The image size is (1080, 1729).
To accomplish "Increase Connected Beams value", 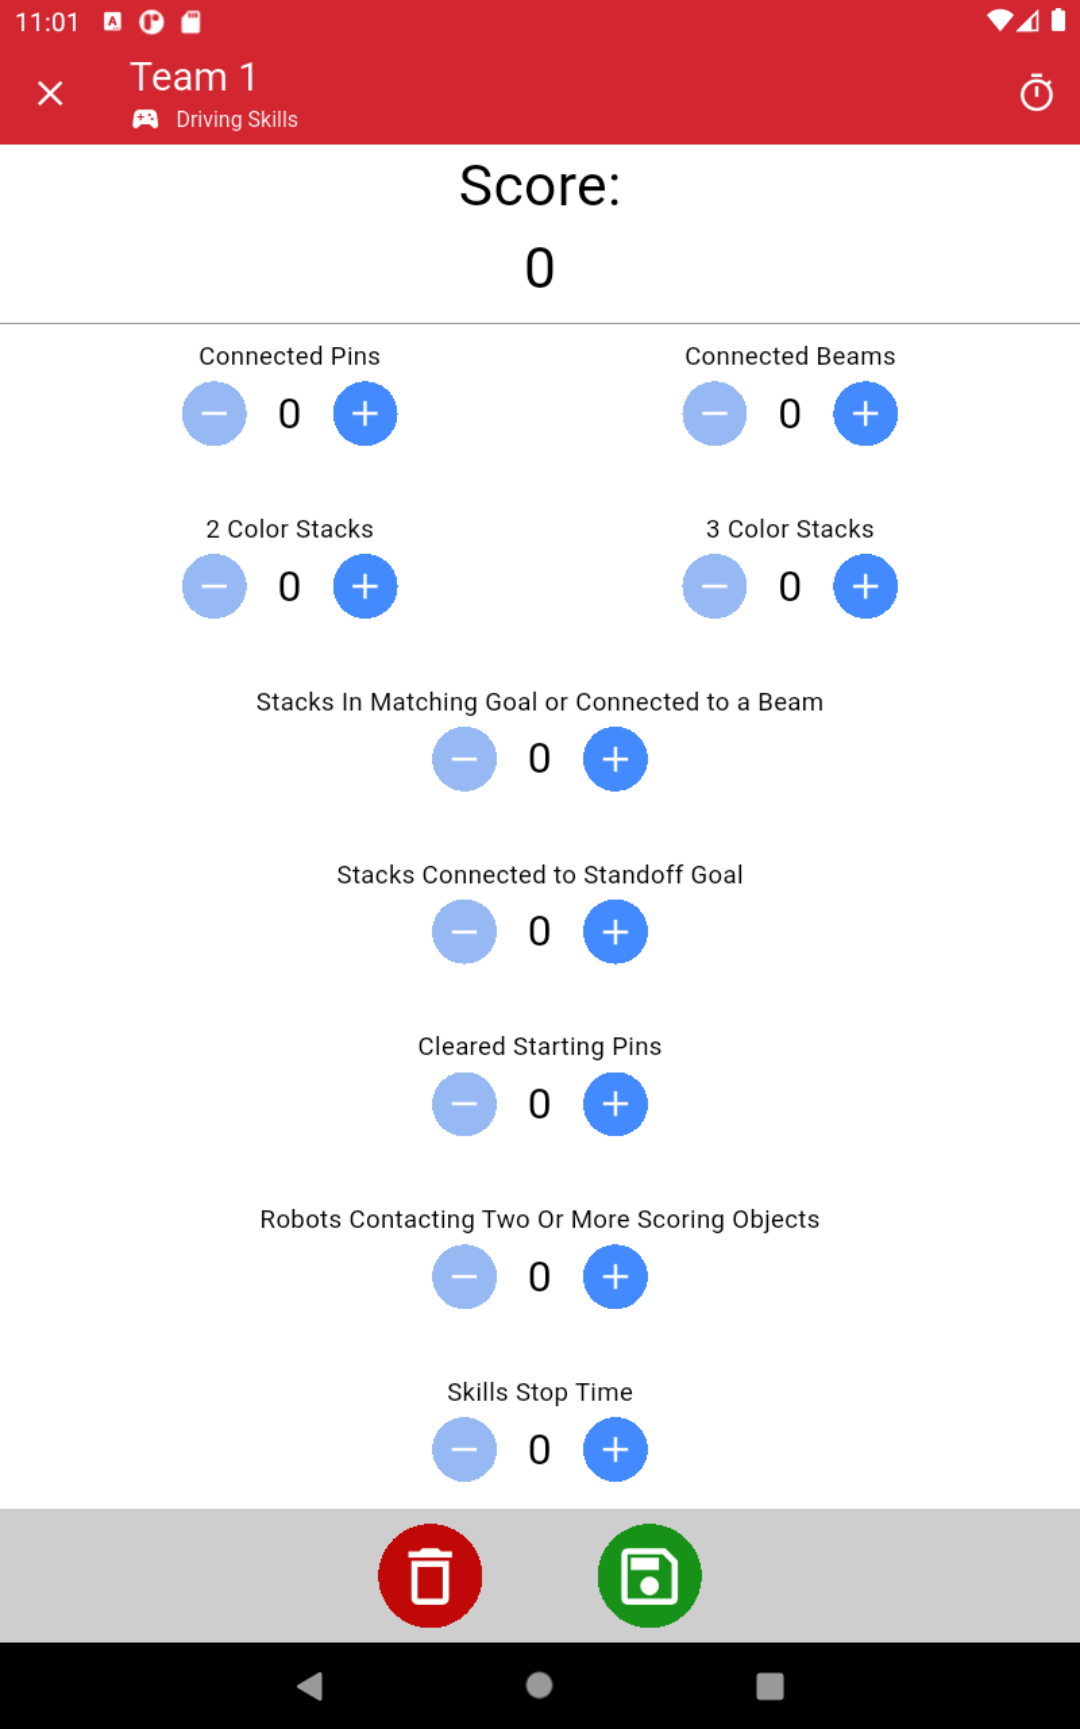I will [865, 413].
